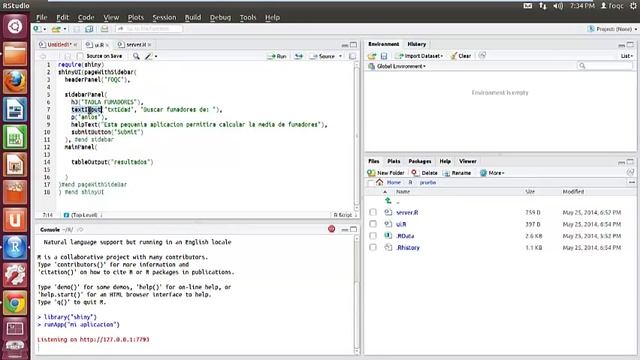Open the Session menu
The width and height of the screenshot is (640, 360).
point(164,18)
